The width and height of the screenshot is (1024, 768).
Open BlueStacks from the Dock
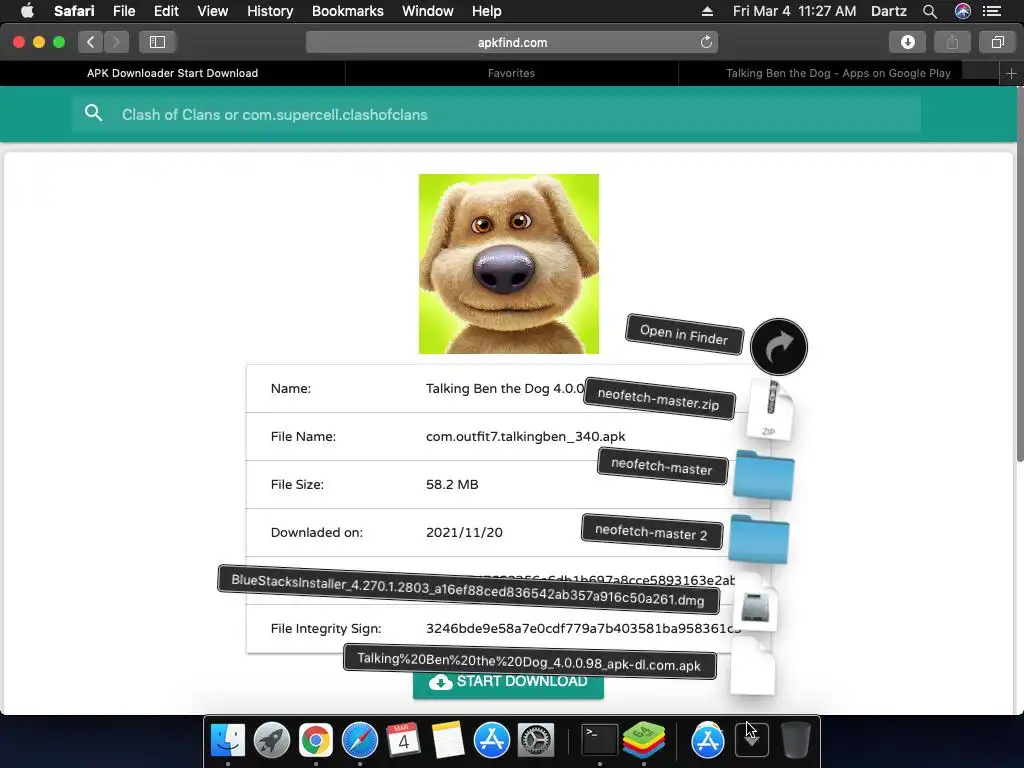point(644,740)
